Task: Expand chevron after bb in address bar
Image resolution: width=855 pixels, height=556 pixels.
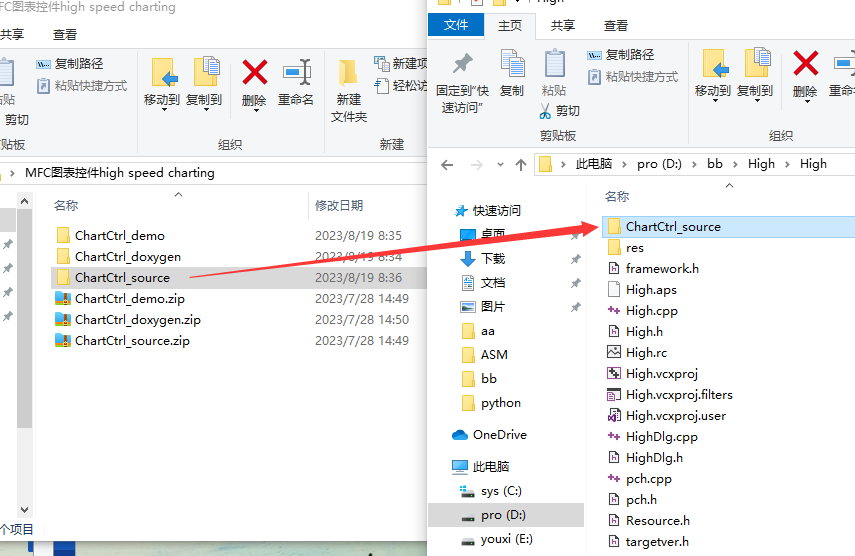Action: click(735, 165)
